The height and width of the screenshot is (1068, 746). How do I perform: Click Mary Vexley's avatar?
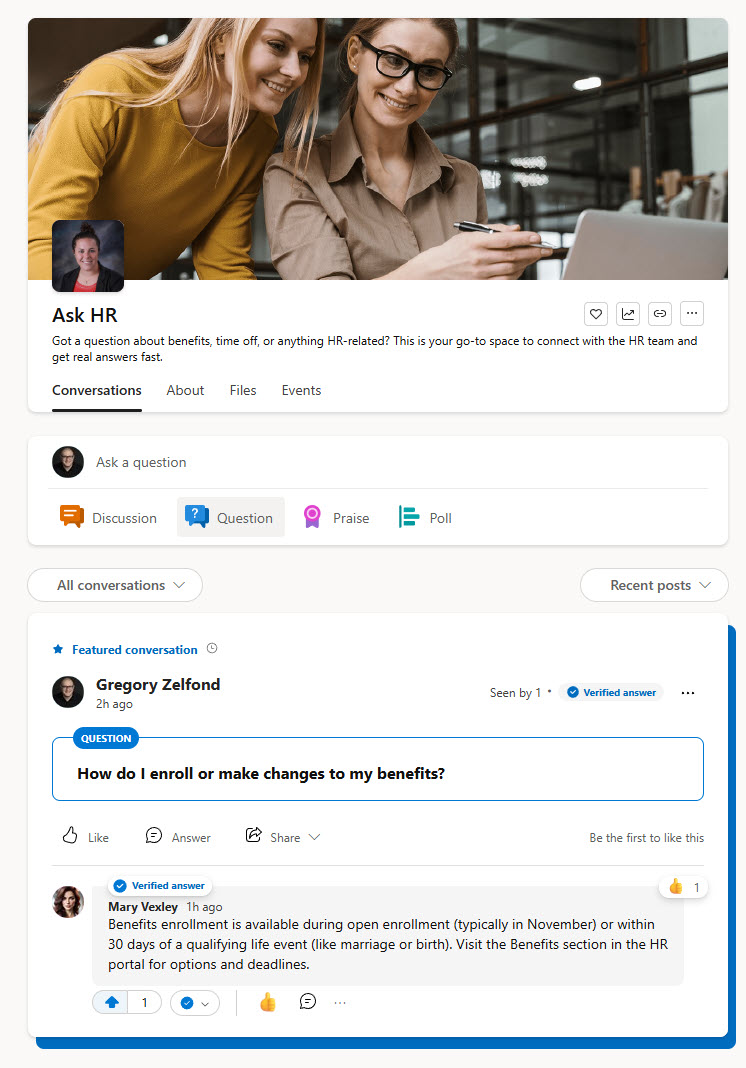(x=68, y=902)
